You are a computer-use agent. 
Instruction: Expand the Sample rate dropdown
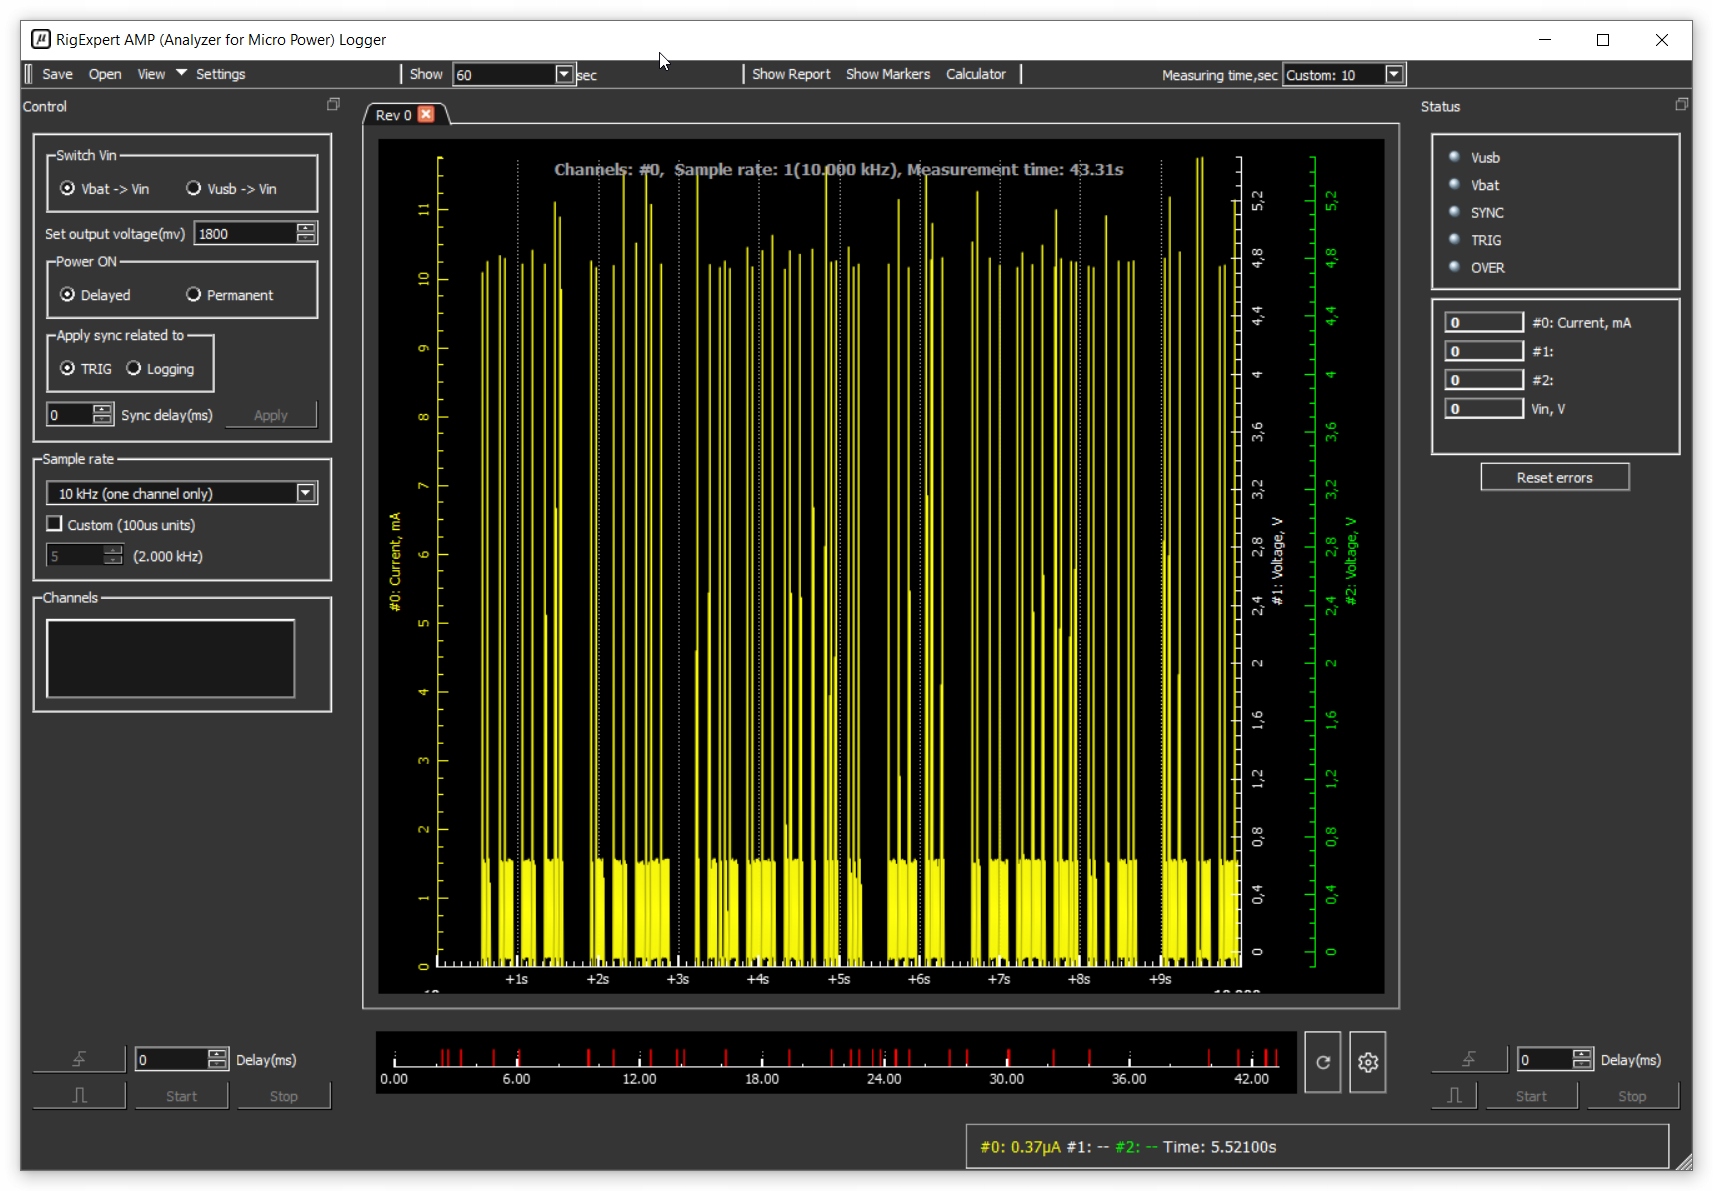click(306, 493)
